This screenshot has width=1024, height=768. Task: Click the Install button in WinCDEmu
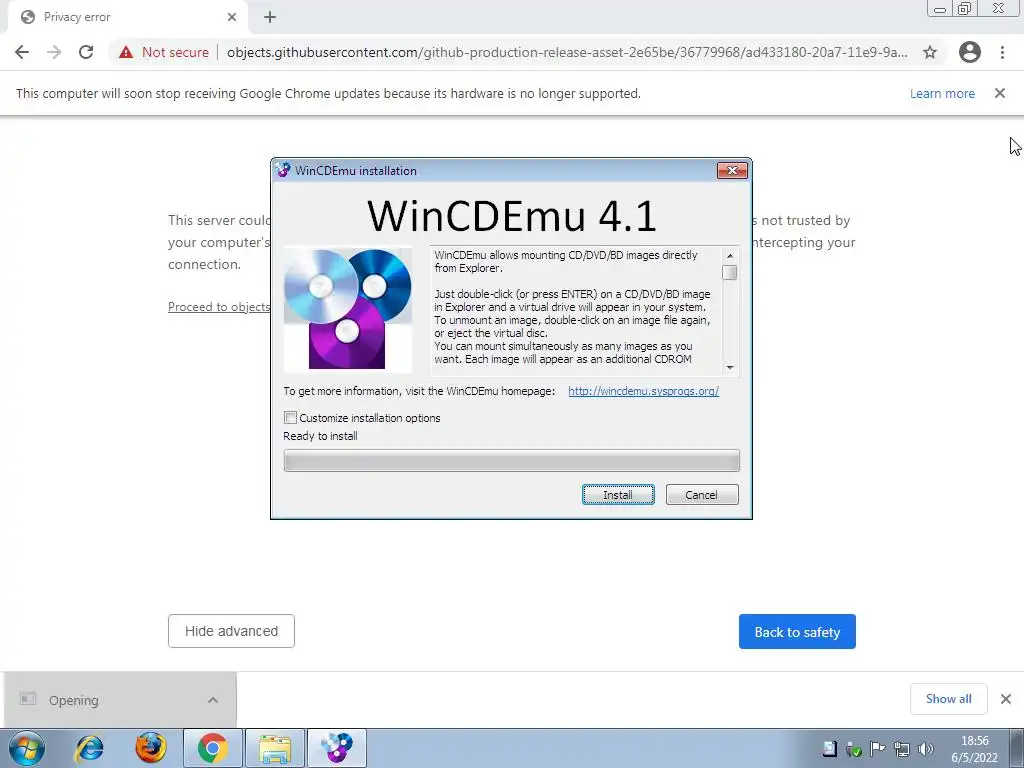618,494
